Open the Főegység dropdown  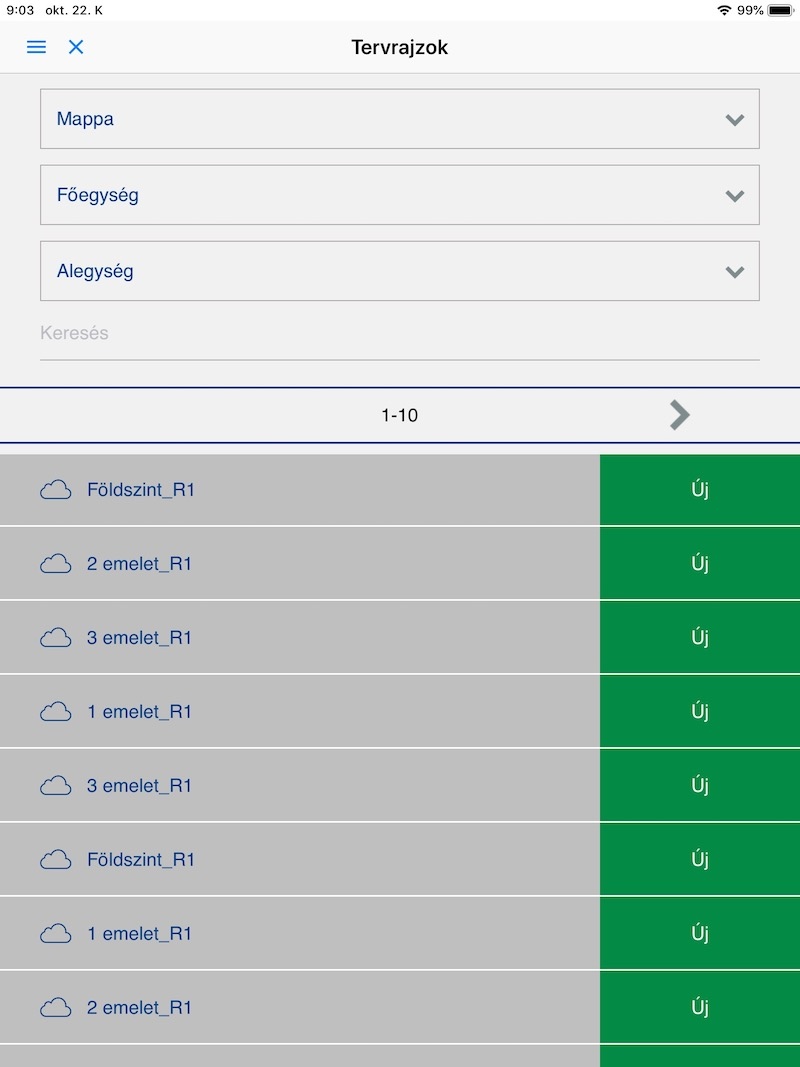tap(400, 195)
